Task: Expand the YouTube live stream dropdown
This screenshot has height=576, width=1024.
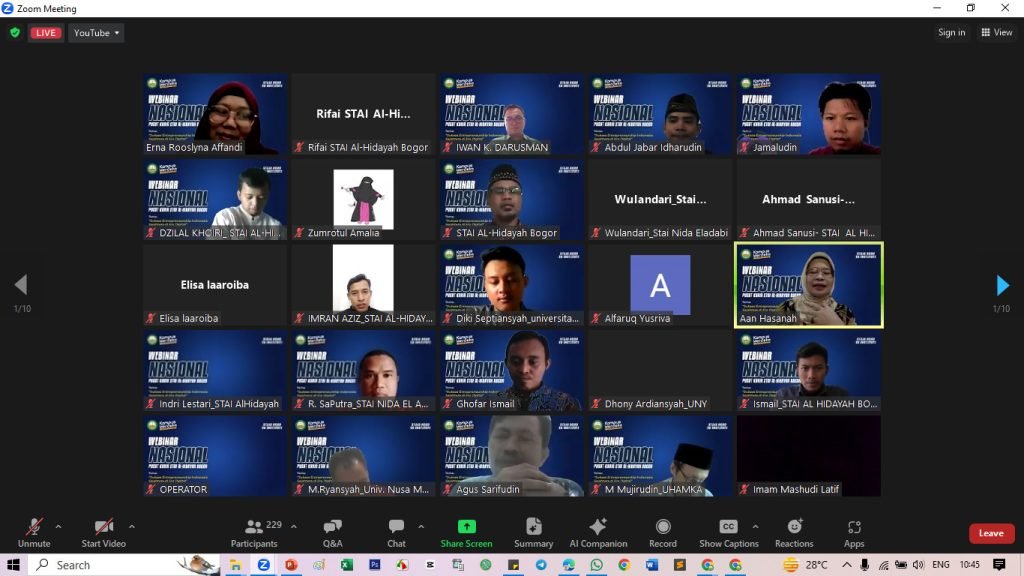Action: (97, 33)
